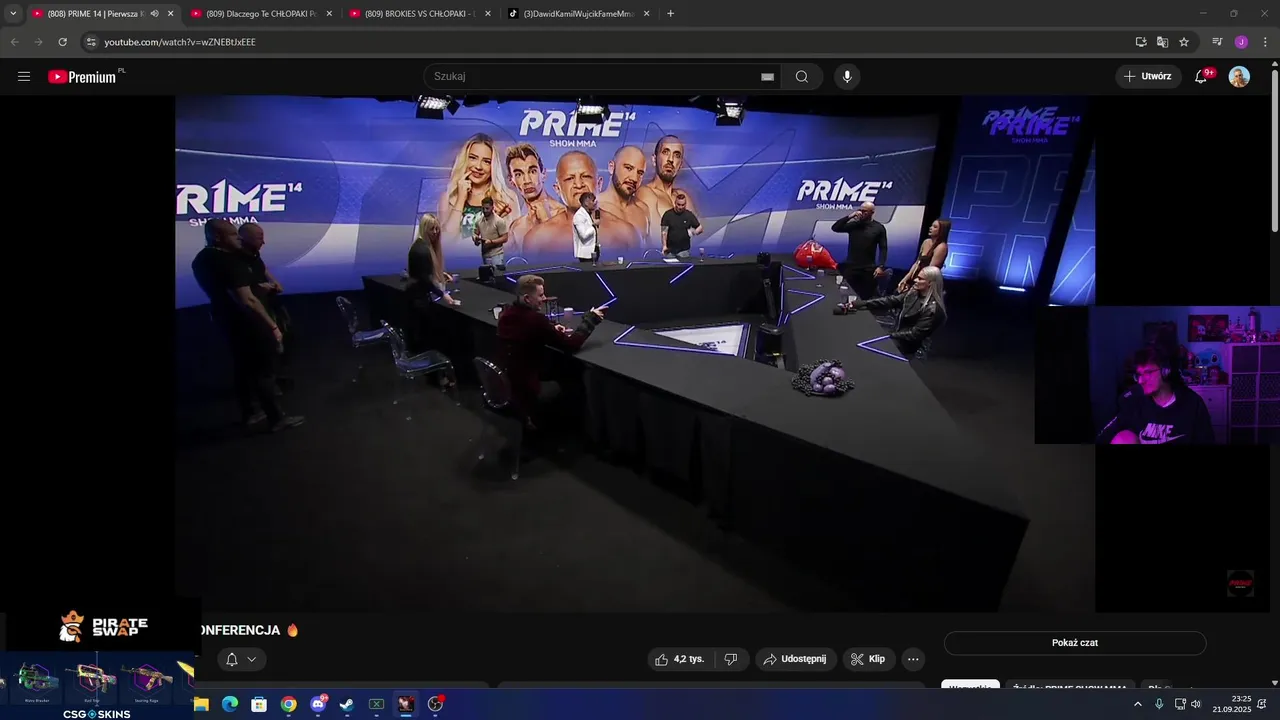Start voice search with microphone icon
The image size is (1280, 720).
pyautogui.click(x=847, y=77)
